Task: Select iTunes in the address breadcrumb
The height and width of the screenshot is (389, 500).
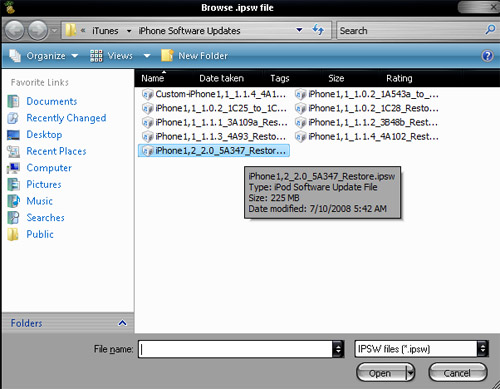Action: pos(105,31)
